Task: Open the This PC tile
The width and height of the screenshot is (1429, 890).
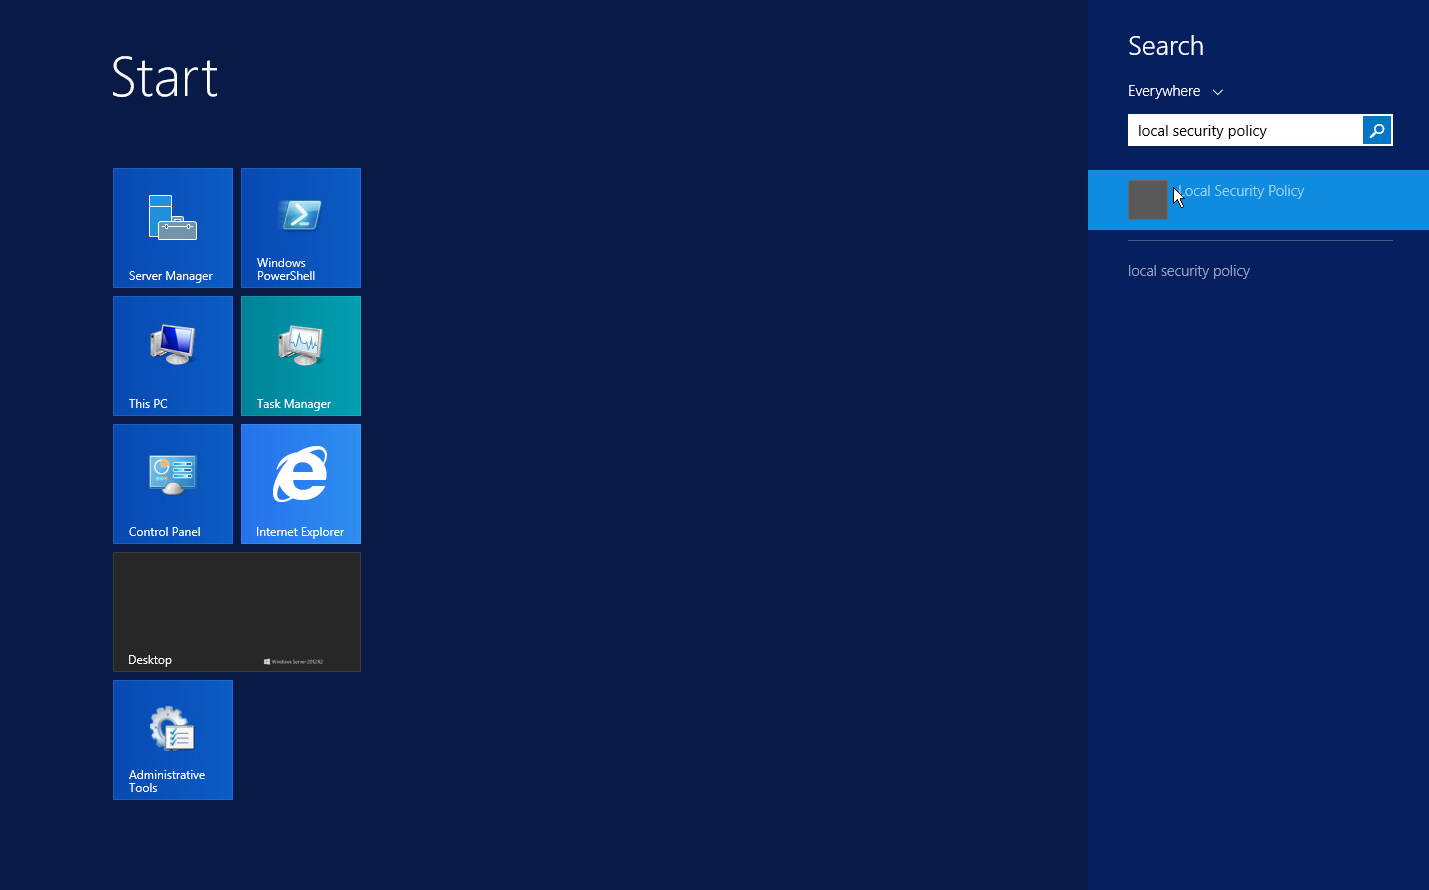Action: (173, 356)
